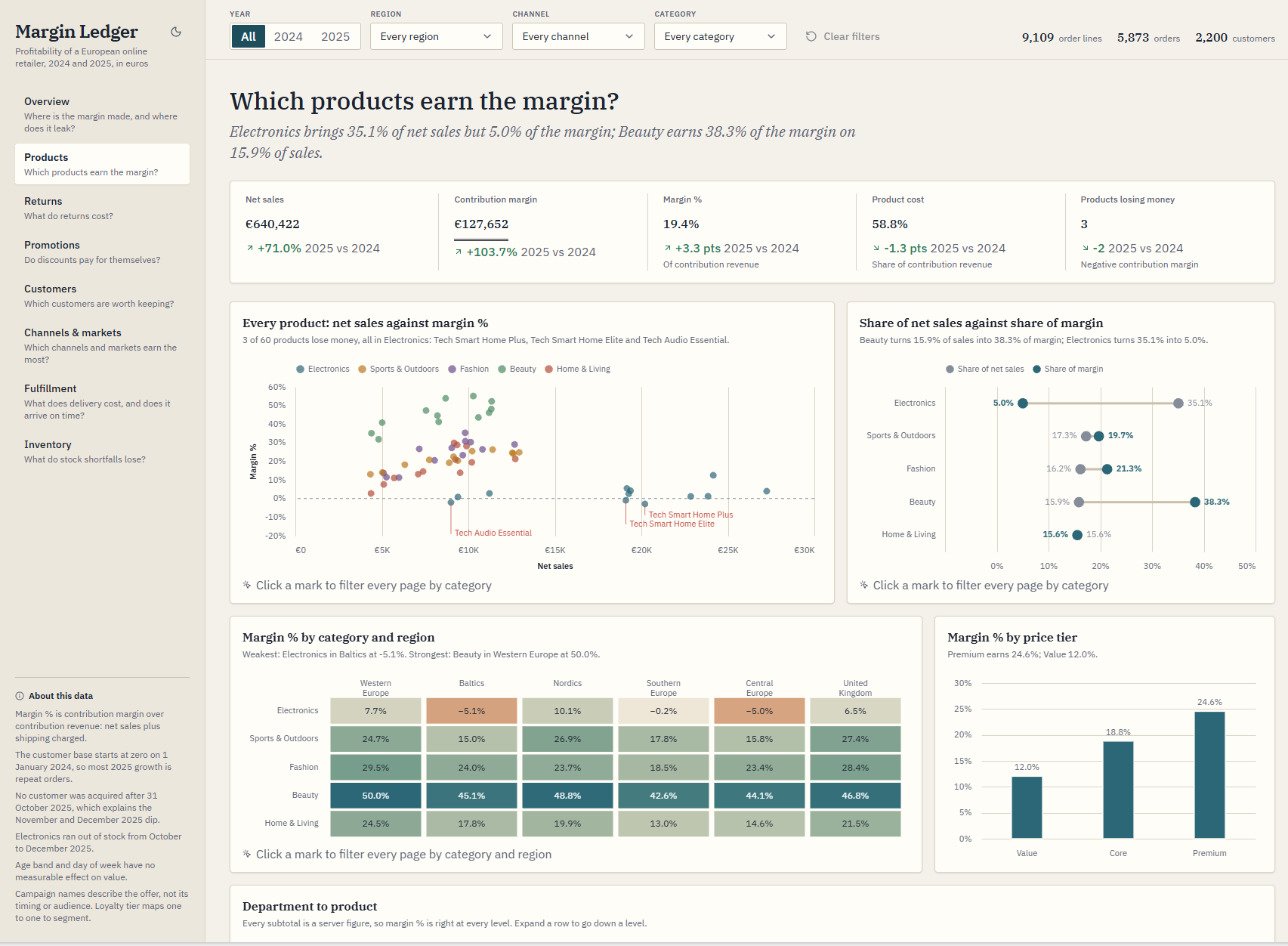Open the Every channel dropdown
The height and width of the screenshot is (946, 1288).
click(578, 36)
